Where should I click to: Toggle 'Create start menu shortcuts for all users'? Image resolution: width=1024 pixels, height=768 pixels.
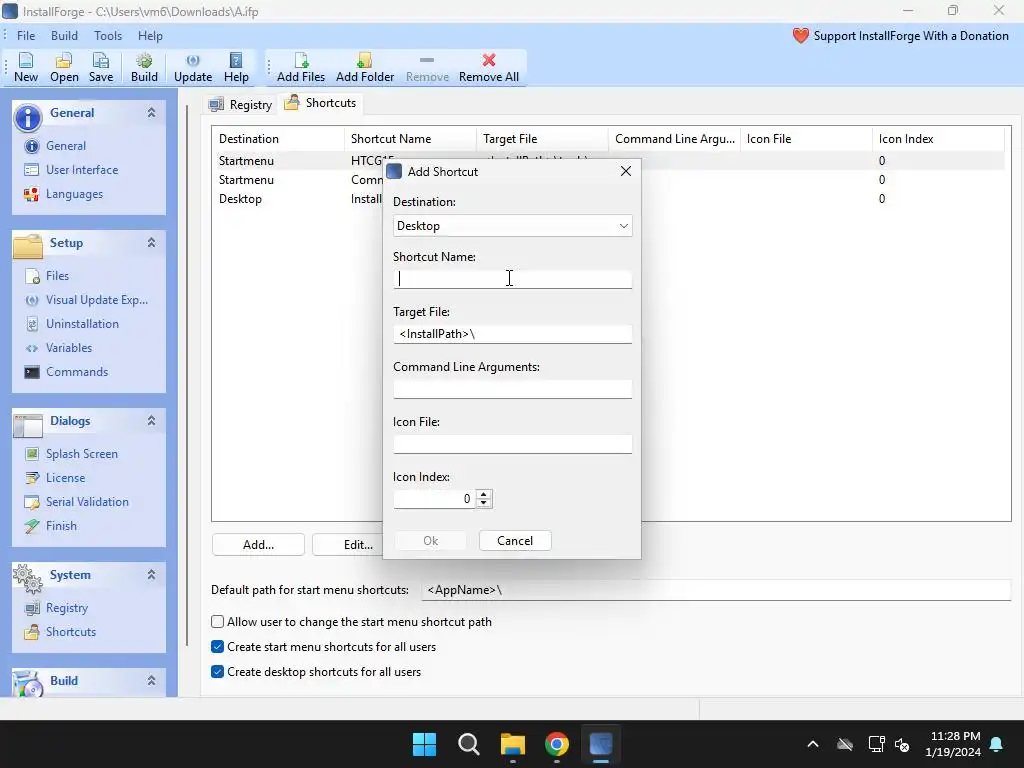click(x=217, y=647)
